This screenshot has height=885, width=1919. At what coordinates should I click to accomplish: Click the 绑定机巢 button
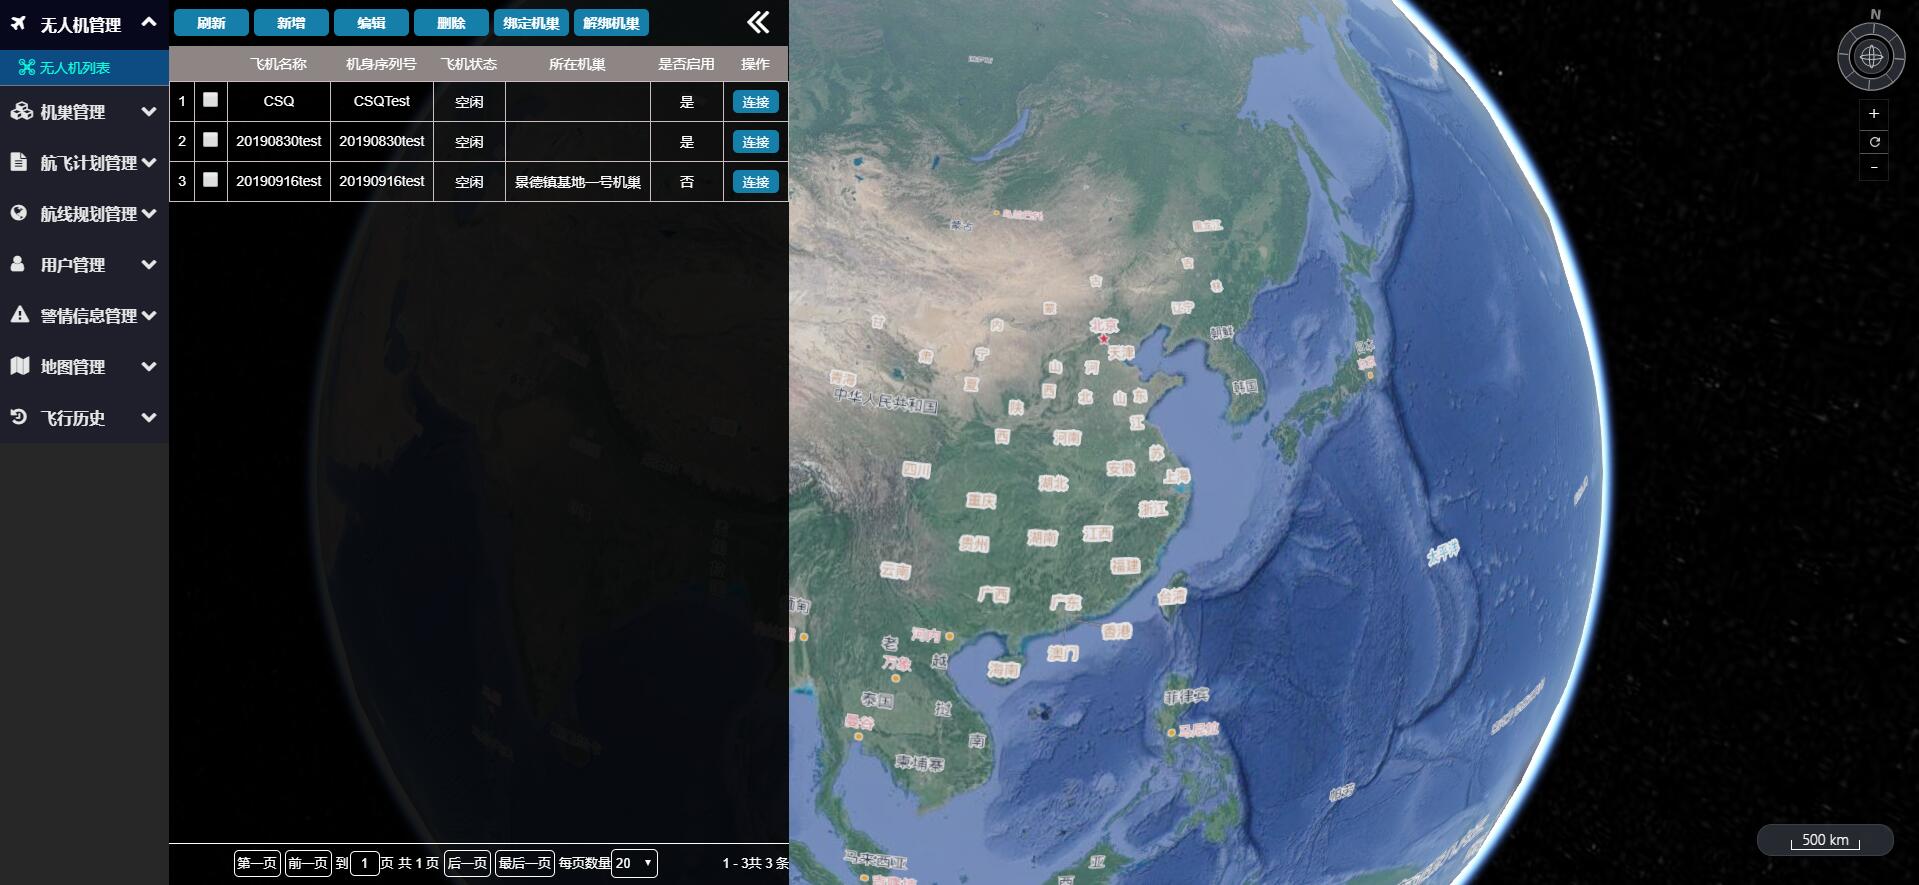tap(531, 22)
